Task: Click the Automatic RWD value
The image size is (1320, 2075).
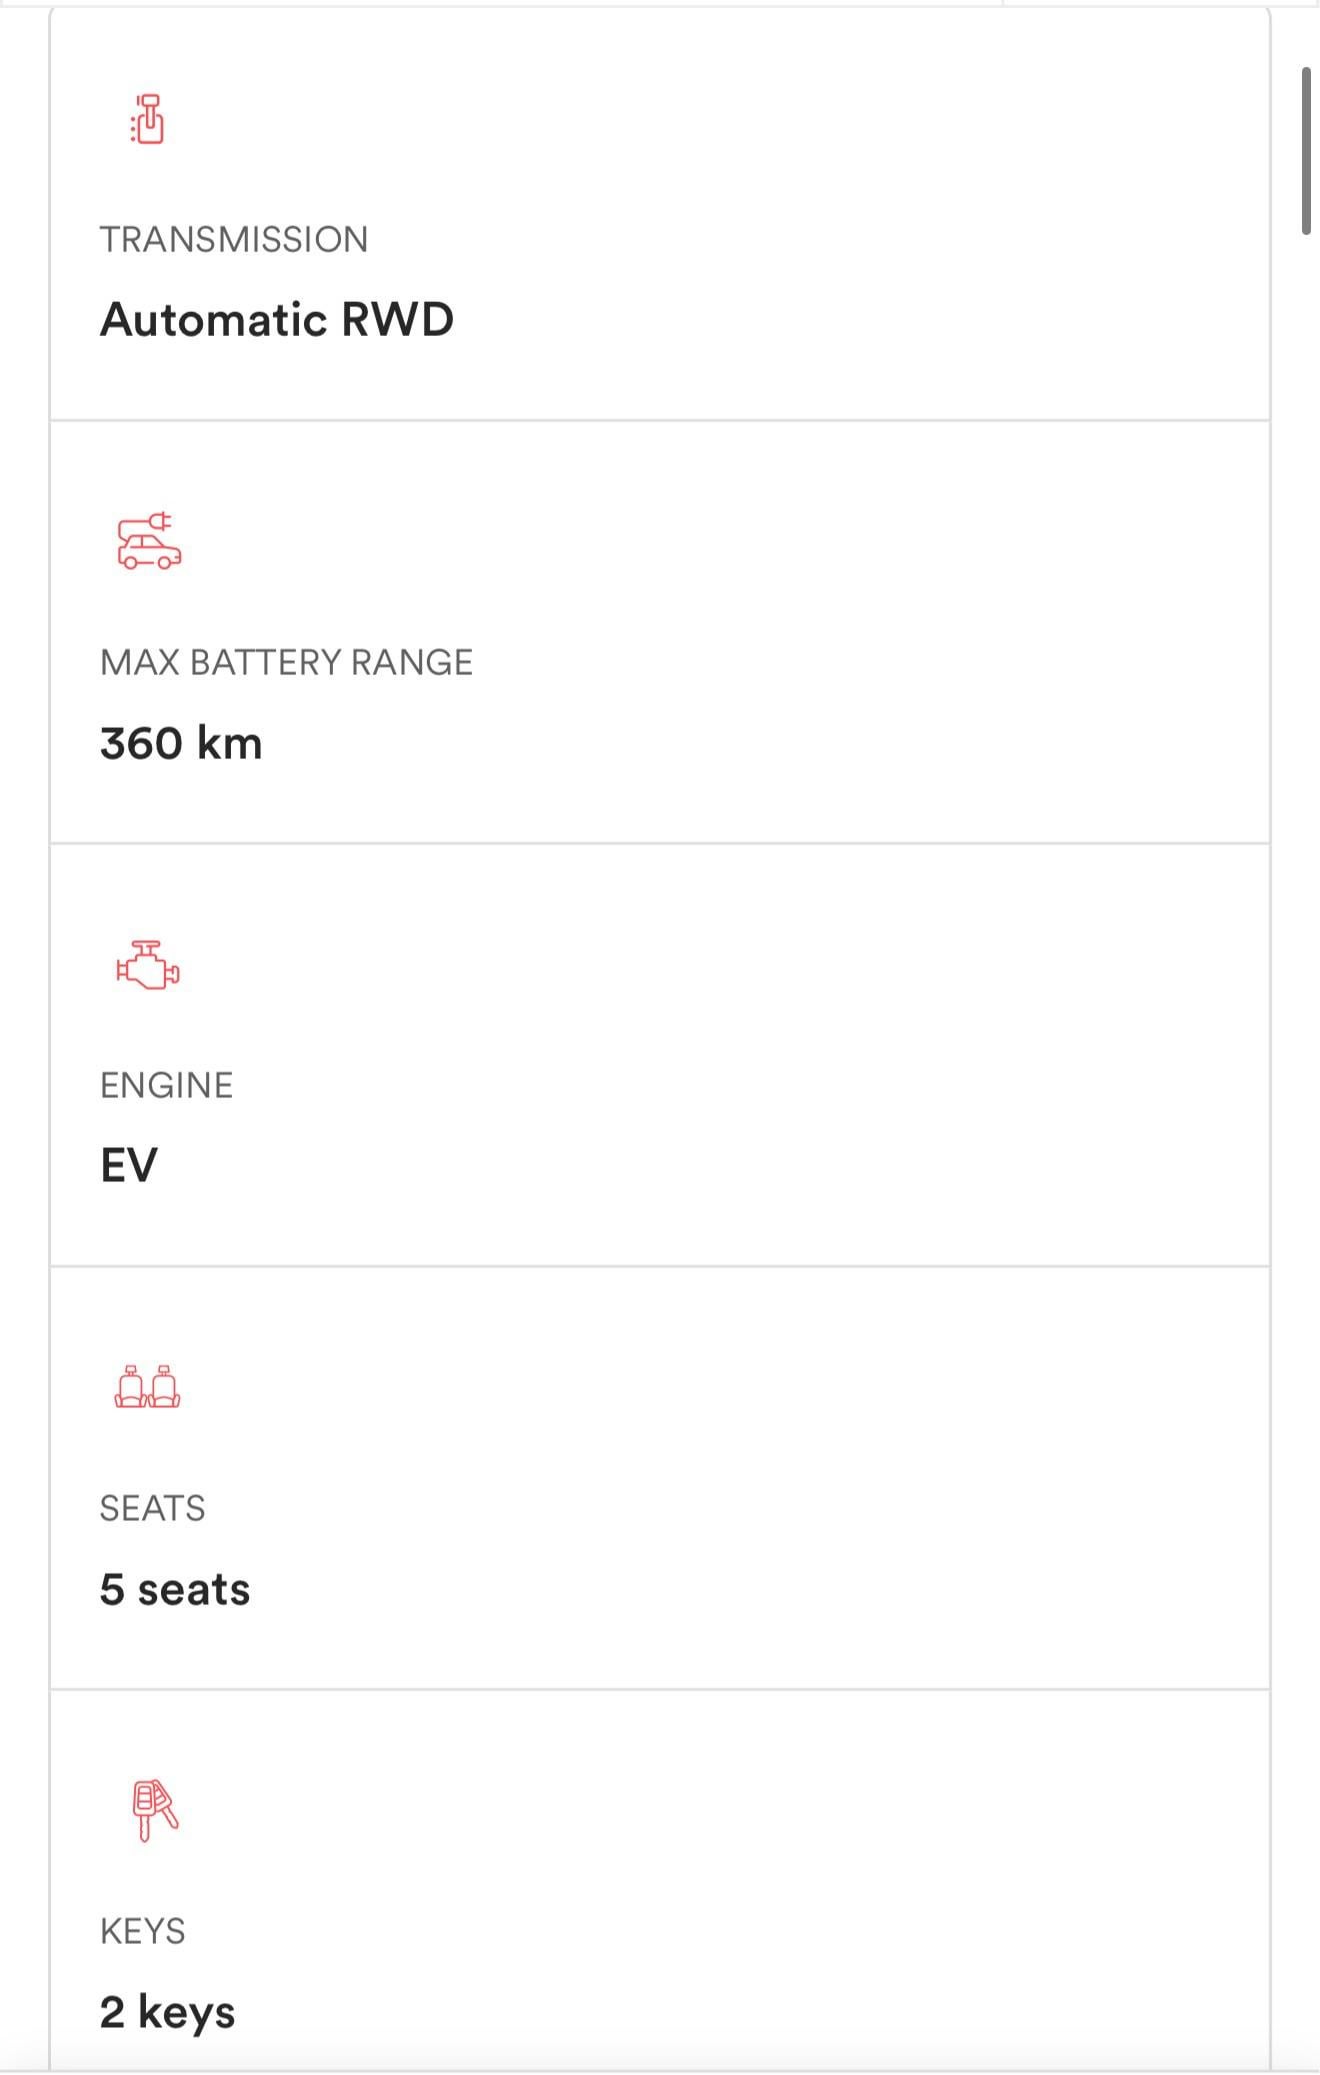Action: [277, 320]
